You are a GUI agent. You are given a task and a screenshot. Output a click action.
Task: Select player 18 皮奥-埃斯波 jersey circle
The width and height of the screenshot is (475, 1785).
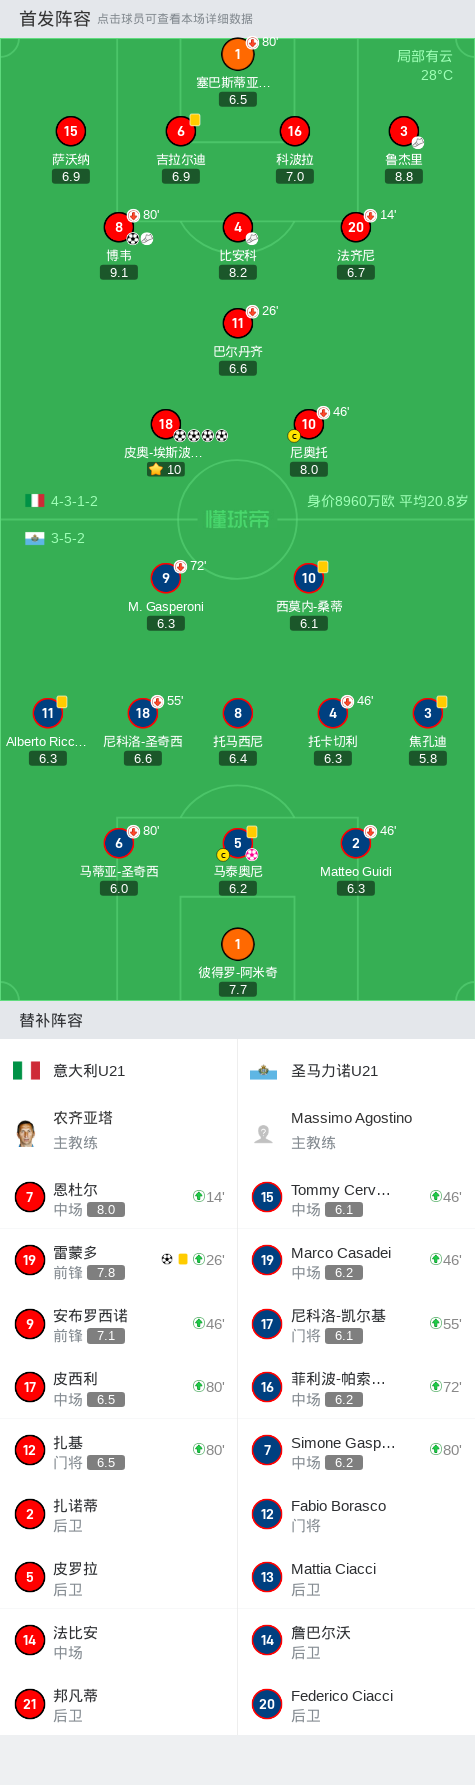click(165, 423)
